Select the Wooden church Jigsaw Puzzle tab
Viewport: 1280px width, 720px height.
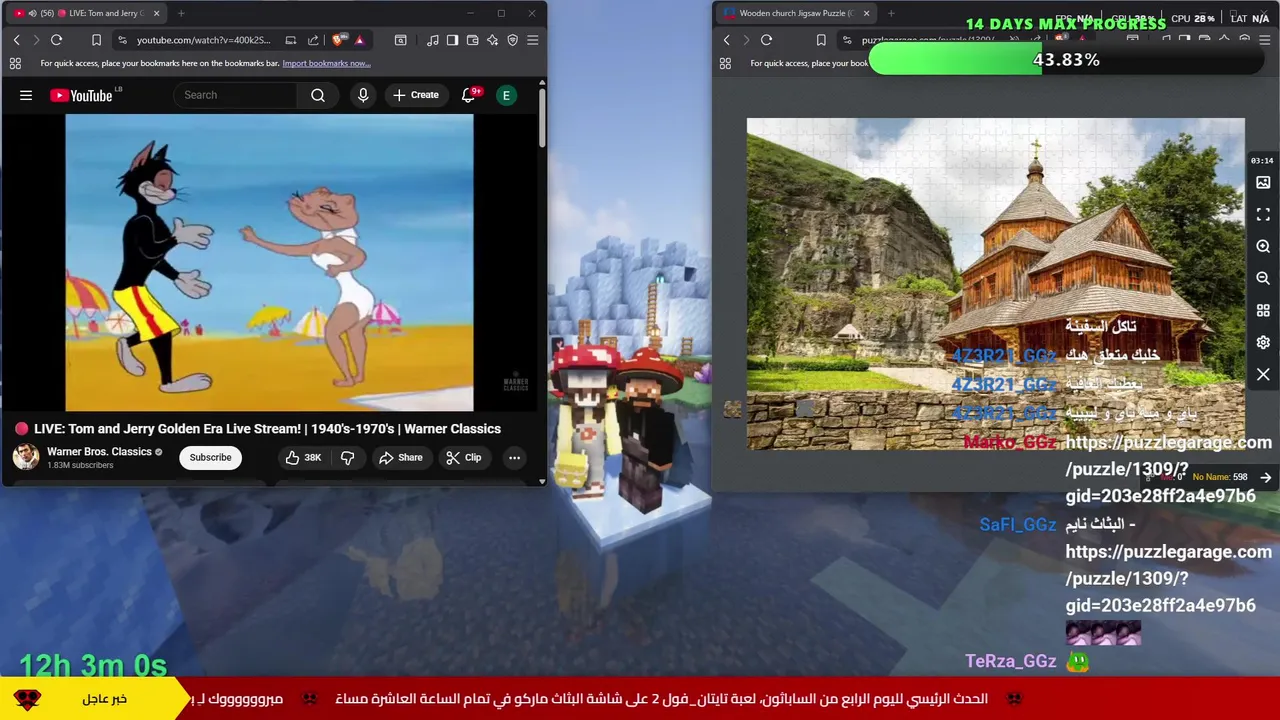click(795, 13)
